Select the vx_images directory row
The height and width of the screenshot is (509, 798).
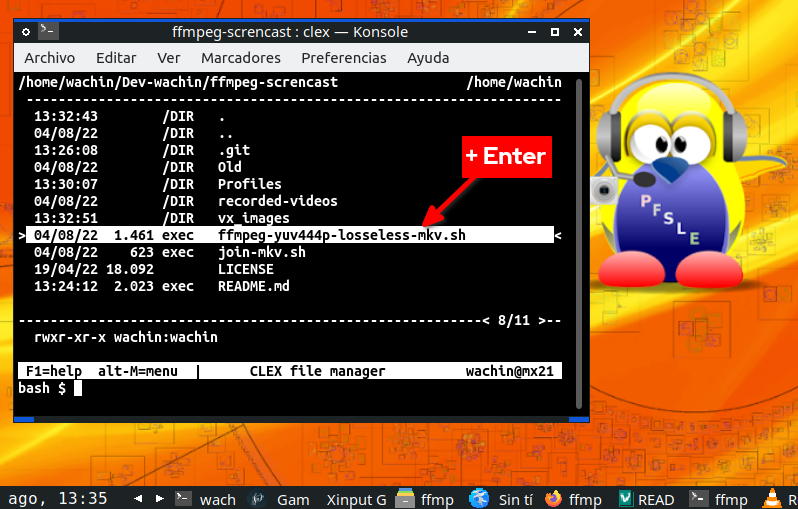(290, 218)
